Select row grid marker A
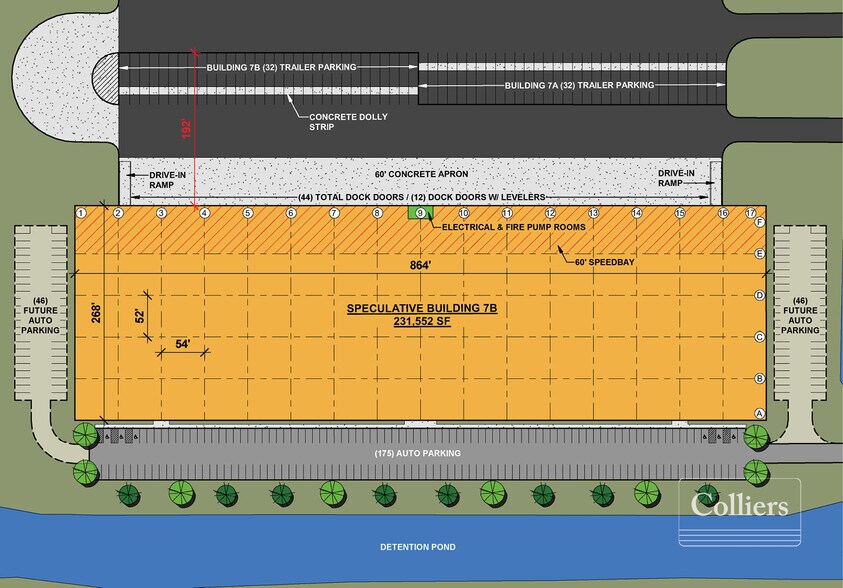This screenshot has width=843, height=588. [x=759, y=414]
